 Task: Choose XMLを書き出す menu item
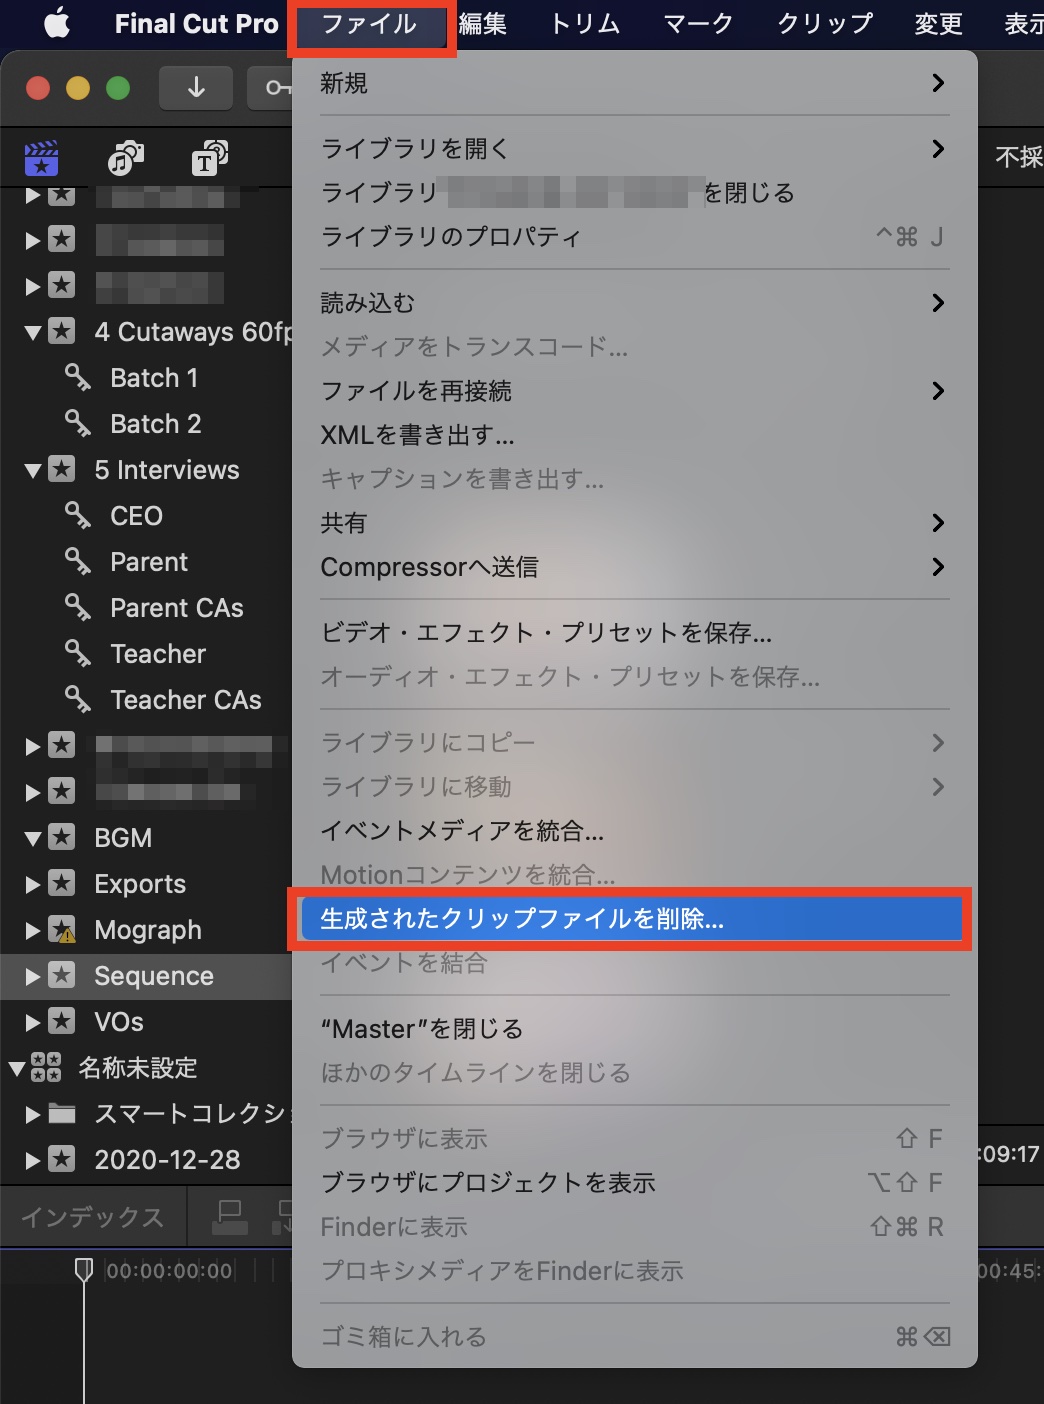[634, 435]
